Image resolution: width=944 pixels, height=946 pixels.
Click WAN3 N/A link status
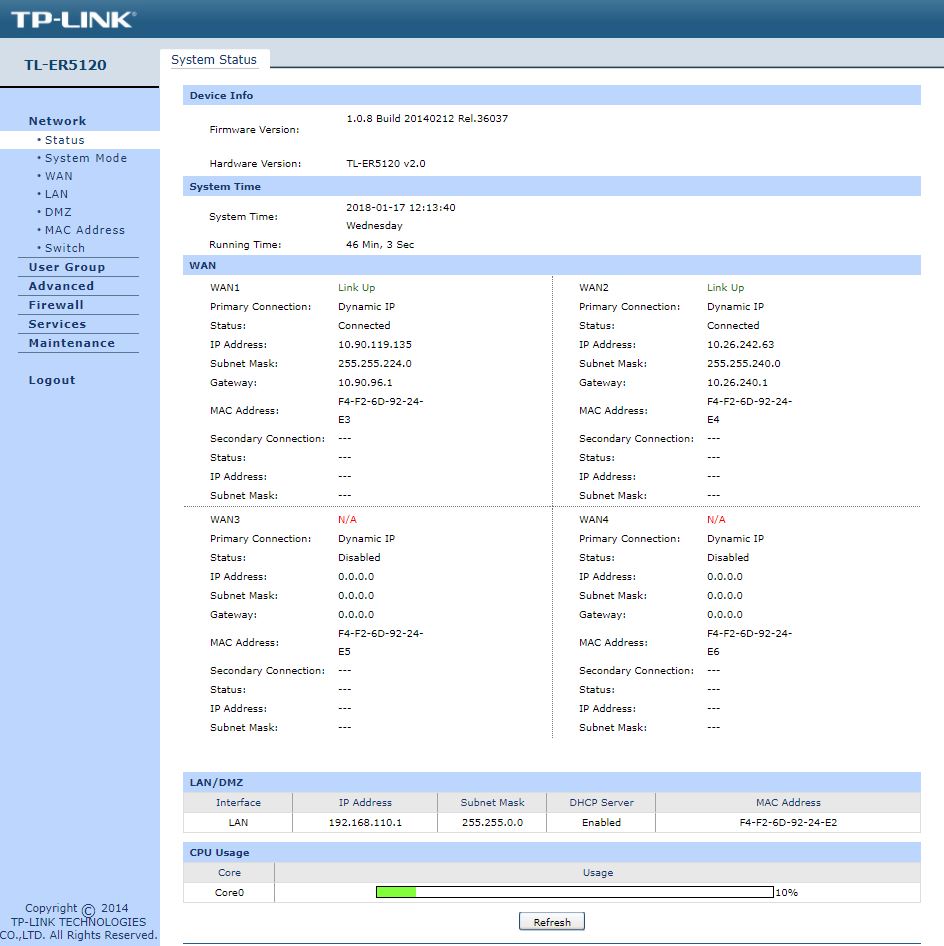pyautogui.click(x=347, y=519)
